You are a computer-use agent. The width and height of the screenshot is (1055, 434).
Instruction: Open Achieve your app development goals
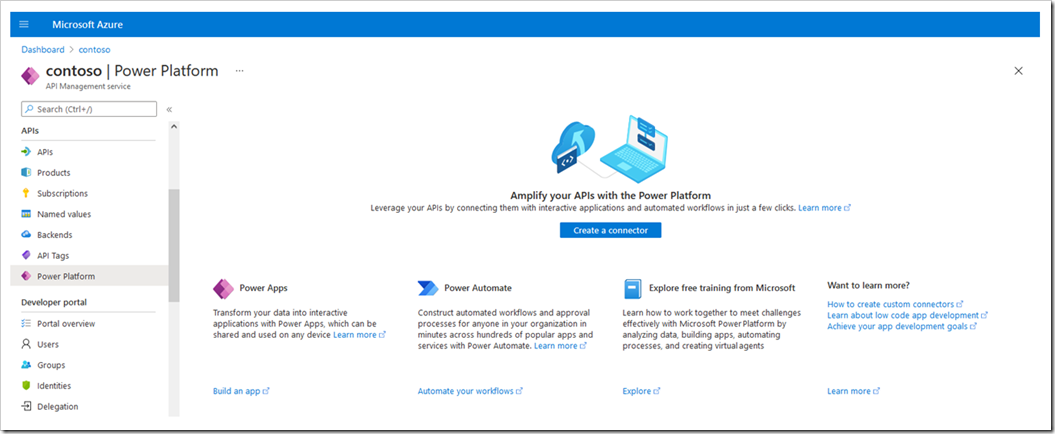point(902,326)
